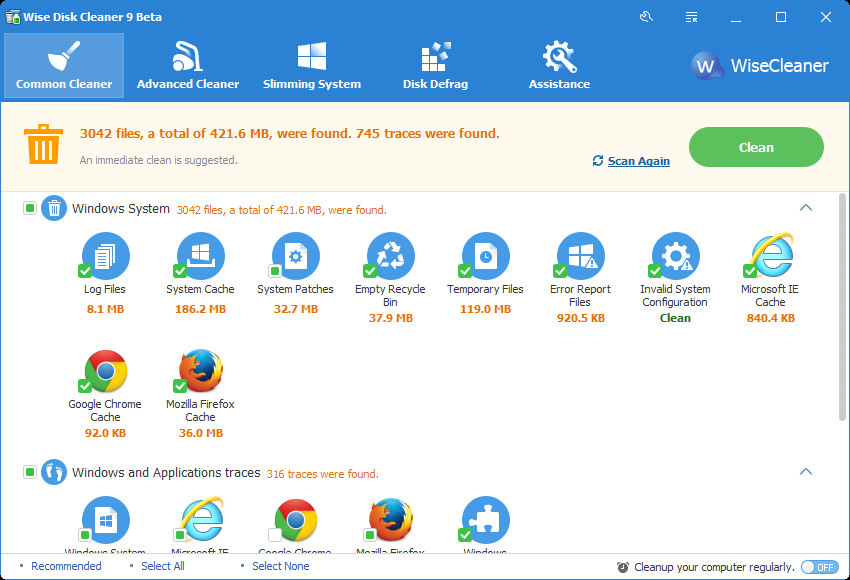Open the Mozilla Firefox Cache icon
Image resolution: width=850 pixels, height=580 pixels.
(201, 371)
